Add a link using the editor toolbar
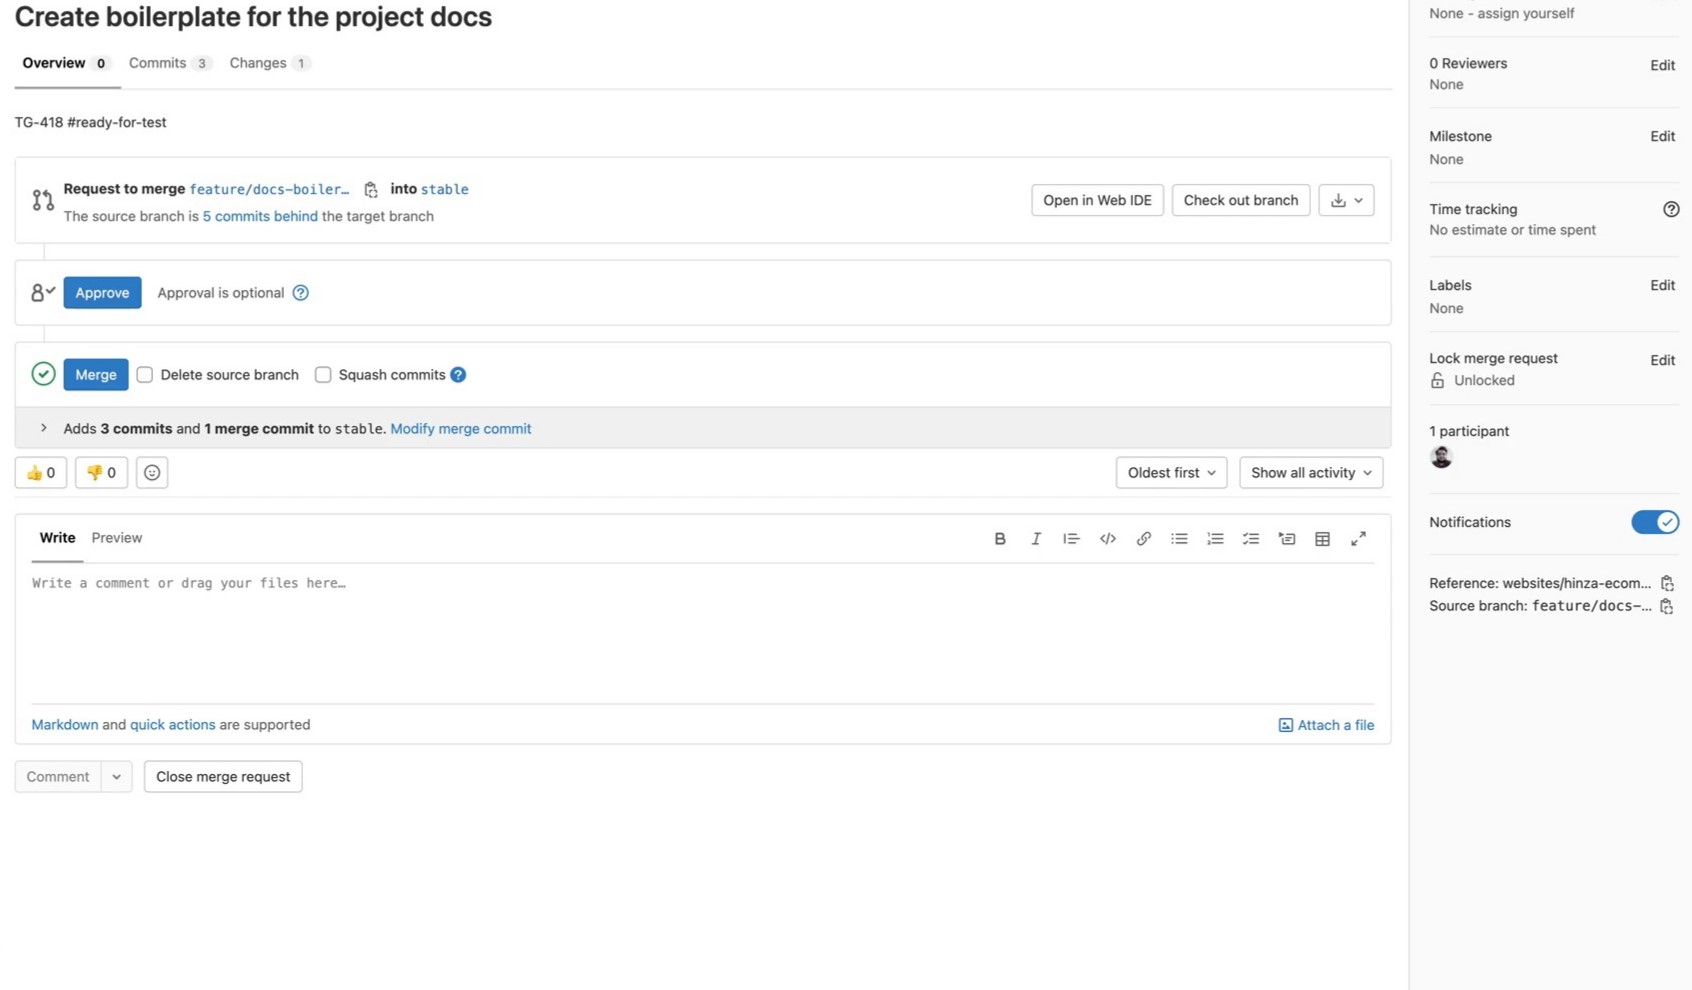The image size is (1692, 990). [x=1143, y=539]
